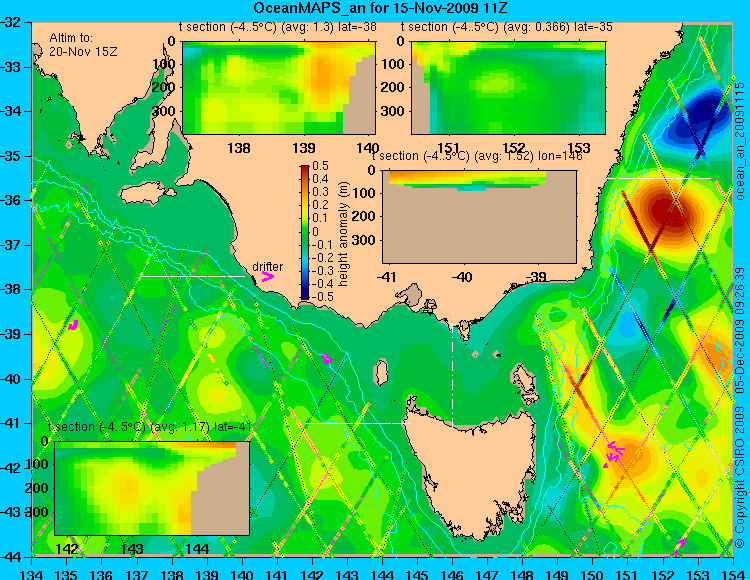Click the 't section (avg: 1.17) lat=-41' heading
This screenshot has height=580, width=750.
coord(150,427)
